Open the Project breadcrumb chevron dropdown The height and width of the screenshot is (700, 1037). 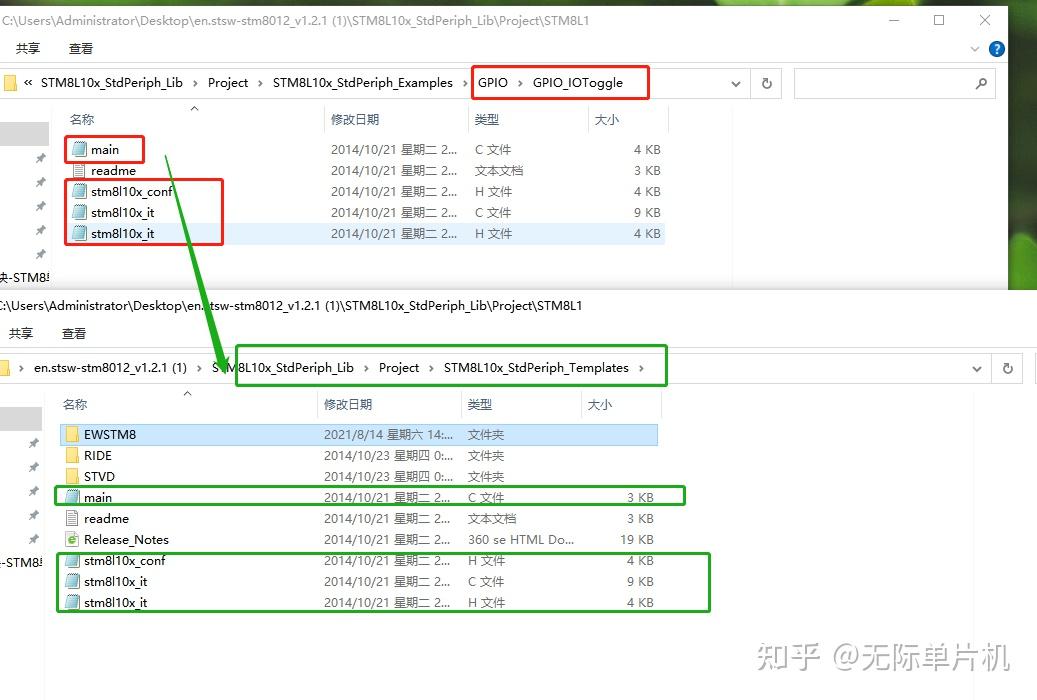click(x=260, y=83)
